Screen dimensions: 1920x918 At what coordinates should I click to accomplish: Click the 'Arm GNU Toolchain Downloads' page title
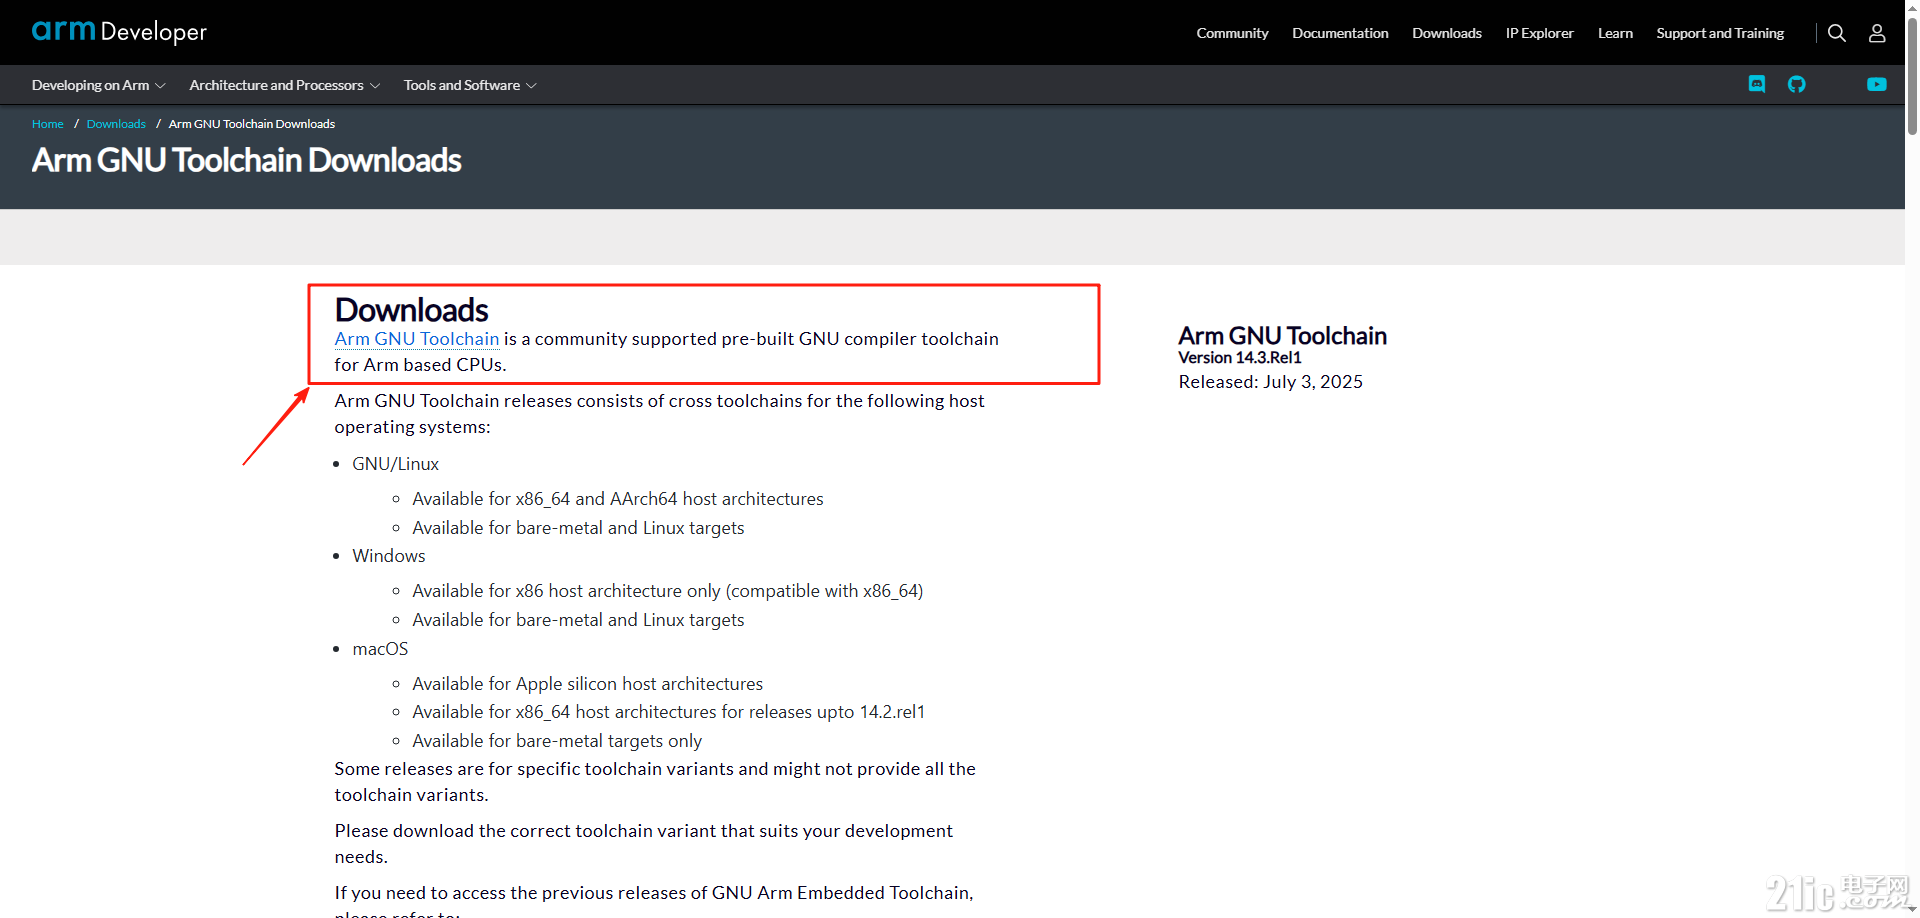[247, 160]
